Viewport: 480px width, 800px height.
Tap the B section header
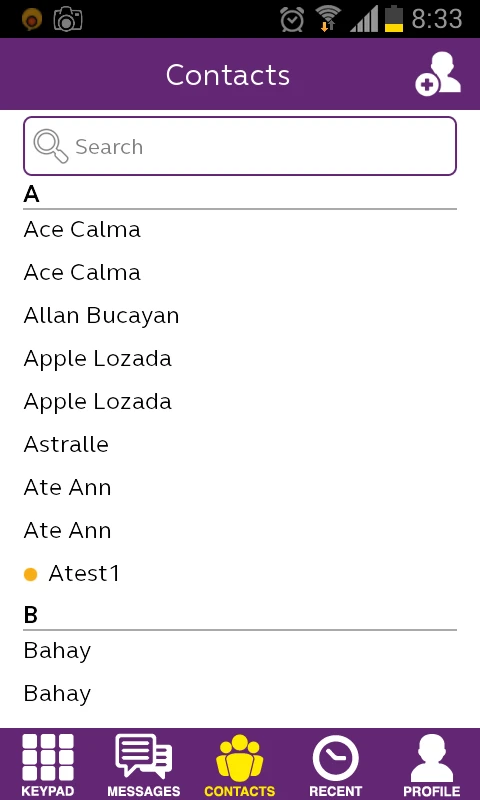[31, 615]
